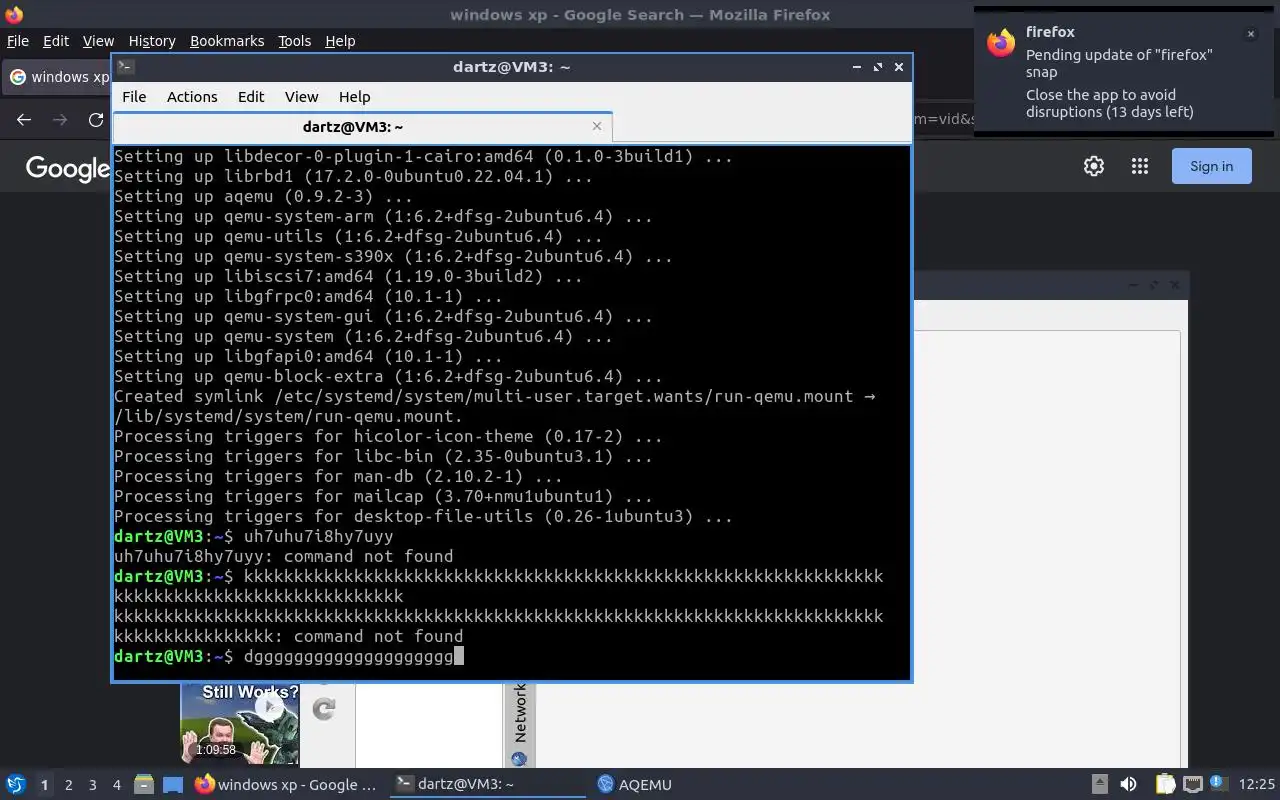Viewport: 1280px width, 800px height.
Task: Open the Firefox History menu
Action: (x=152, y=41)
